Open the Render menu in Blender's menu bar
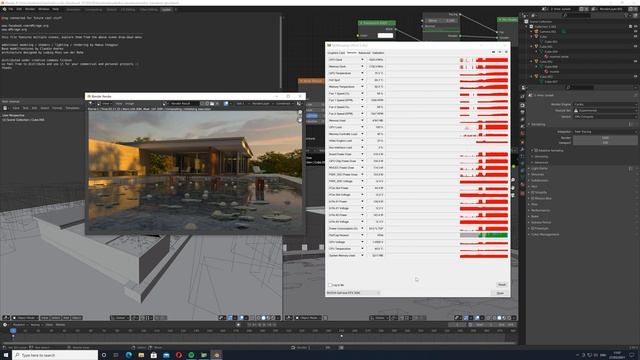The image size is (640, 360). pos(30,9)
